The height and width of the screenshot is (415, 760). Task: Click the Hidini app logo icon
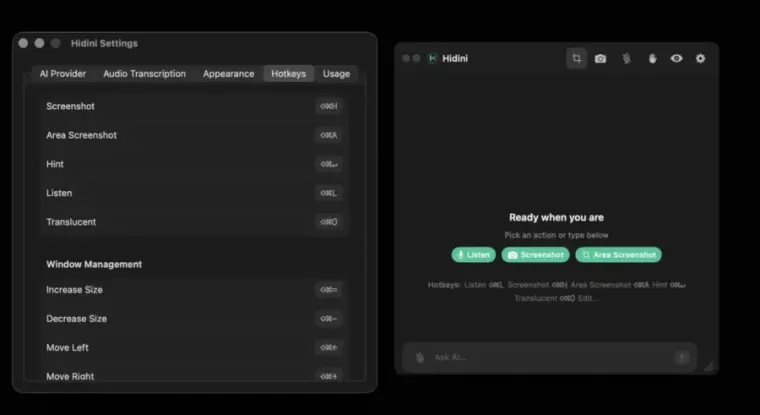pos(432,59)
